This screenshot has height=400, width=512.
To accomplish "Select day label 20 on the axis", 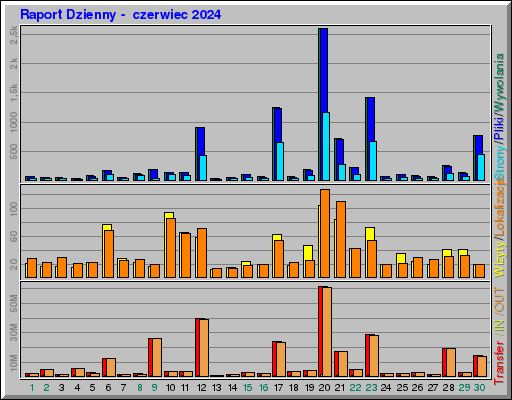I will [x=324, y=388].
